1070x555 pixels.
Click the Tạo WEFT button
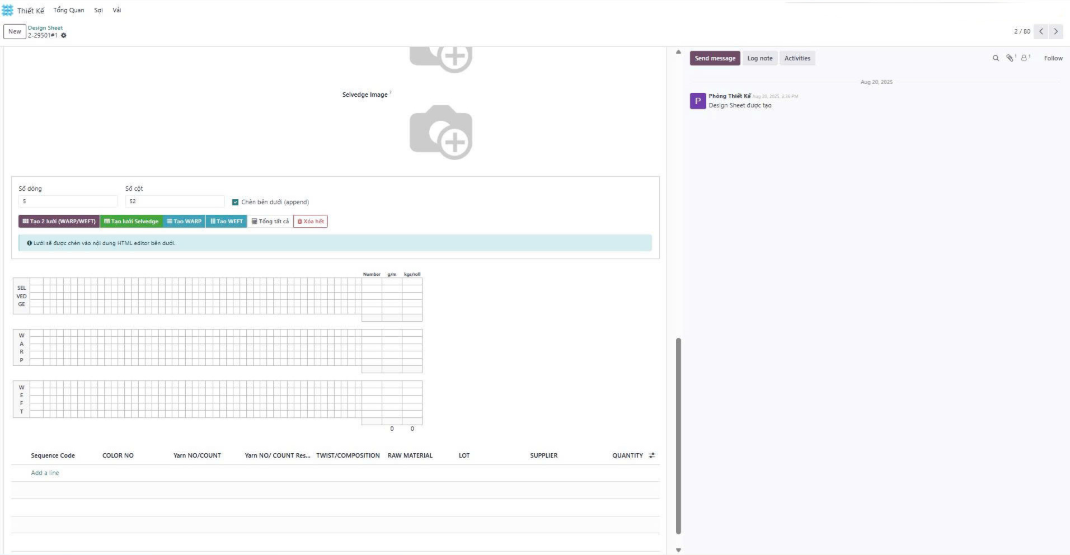click(x=226, y=221)
